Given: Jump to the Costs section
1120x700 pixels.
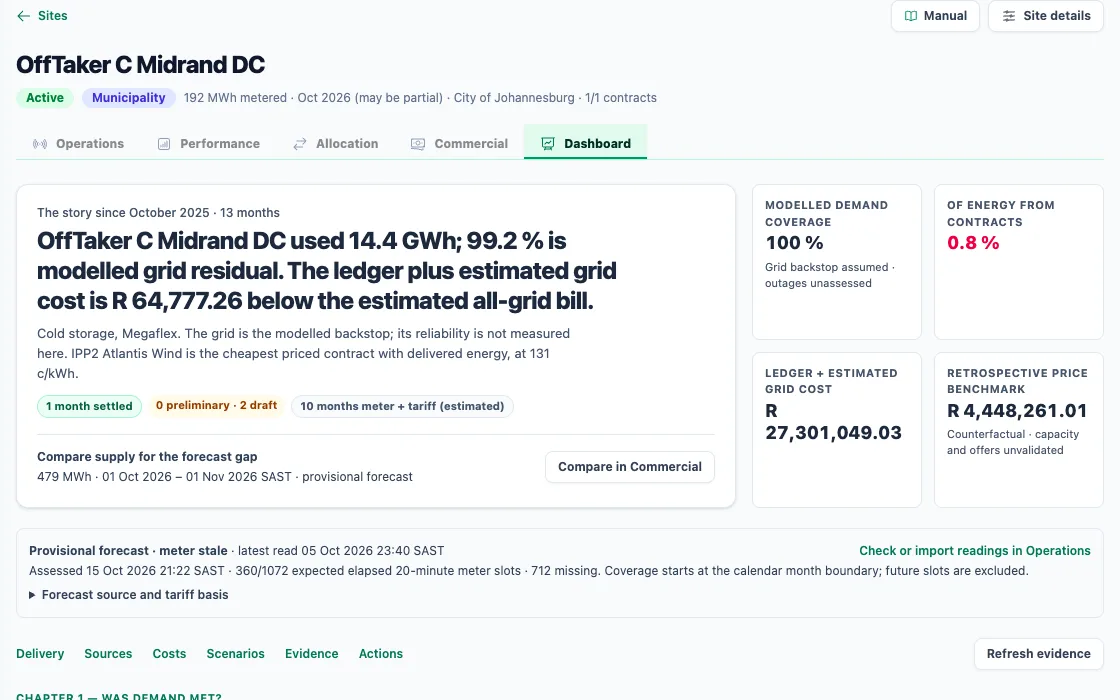Looking at the screenshot, I should [169, 654].
